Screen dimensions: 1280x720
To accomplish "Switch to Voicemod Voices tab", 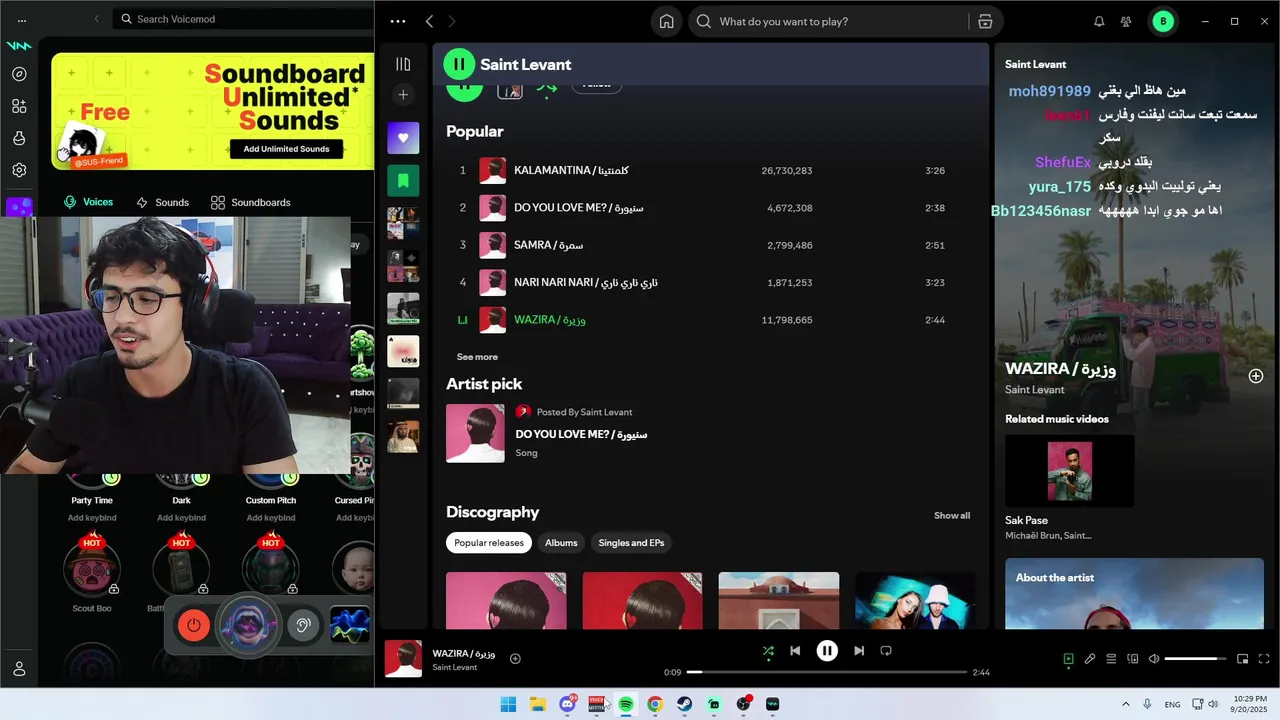I will (88, 202).
